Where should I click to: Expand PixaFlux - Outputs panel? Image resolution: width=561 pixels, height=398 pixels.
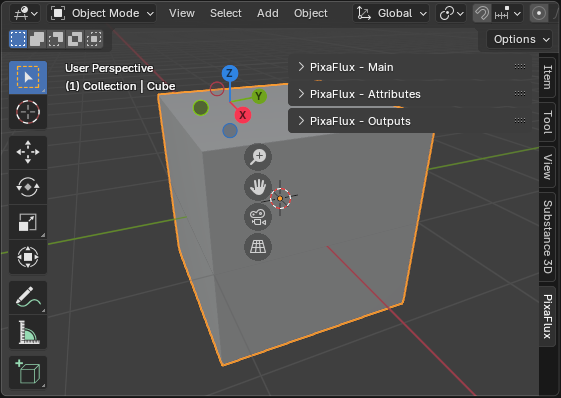pyautogui.click(x=409, y=121)
